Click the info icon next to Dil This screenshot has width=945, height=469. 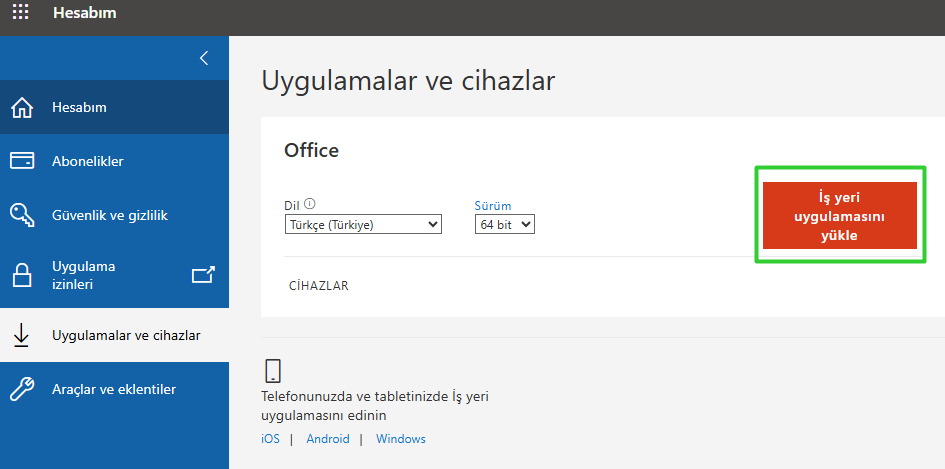[x=310, y=204]
